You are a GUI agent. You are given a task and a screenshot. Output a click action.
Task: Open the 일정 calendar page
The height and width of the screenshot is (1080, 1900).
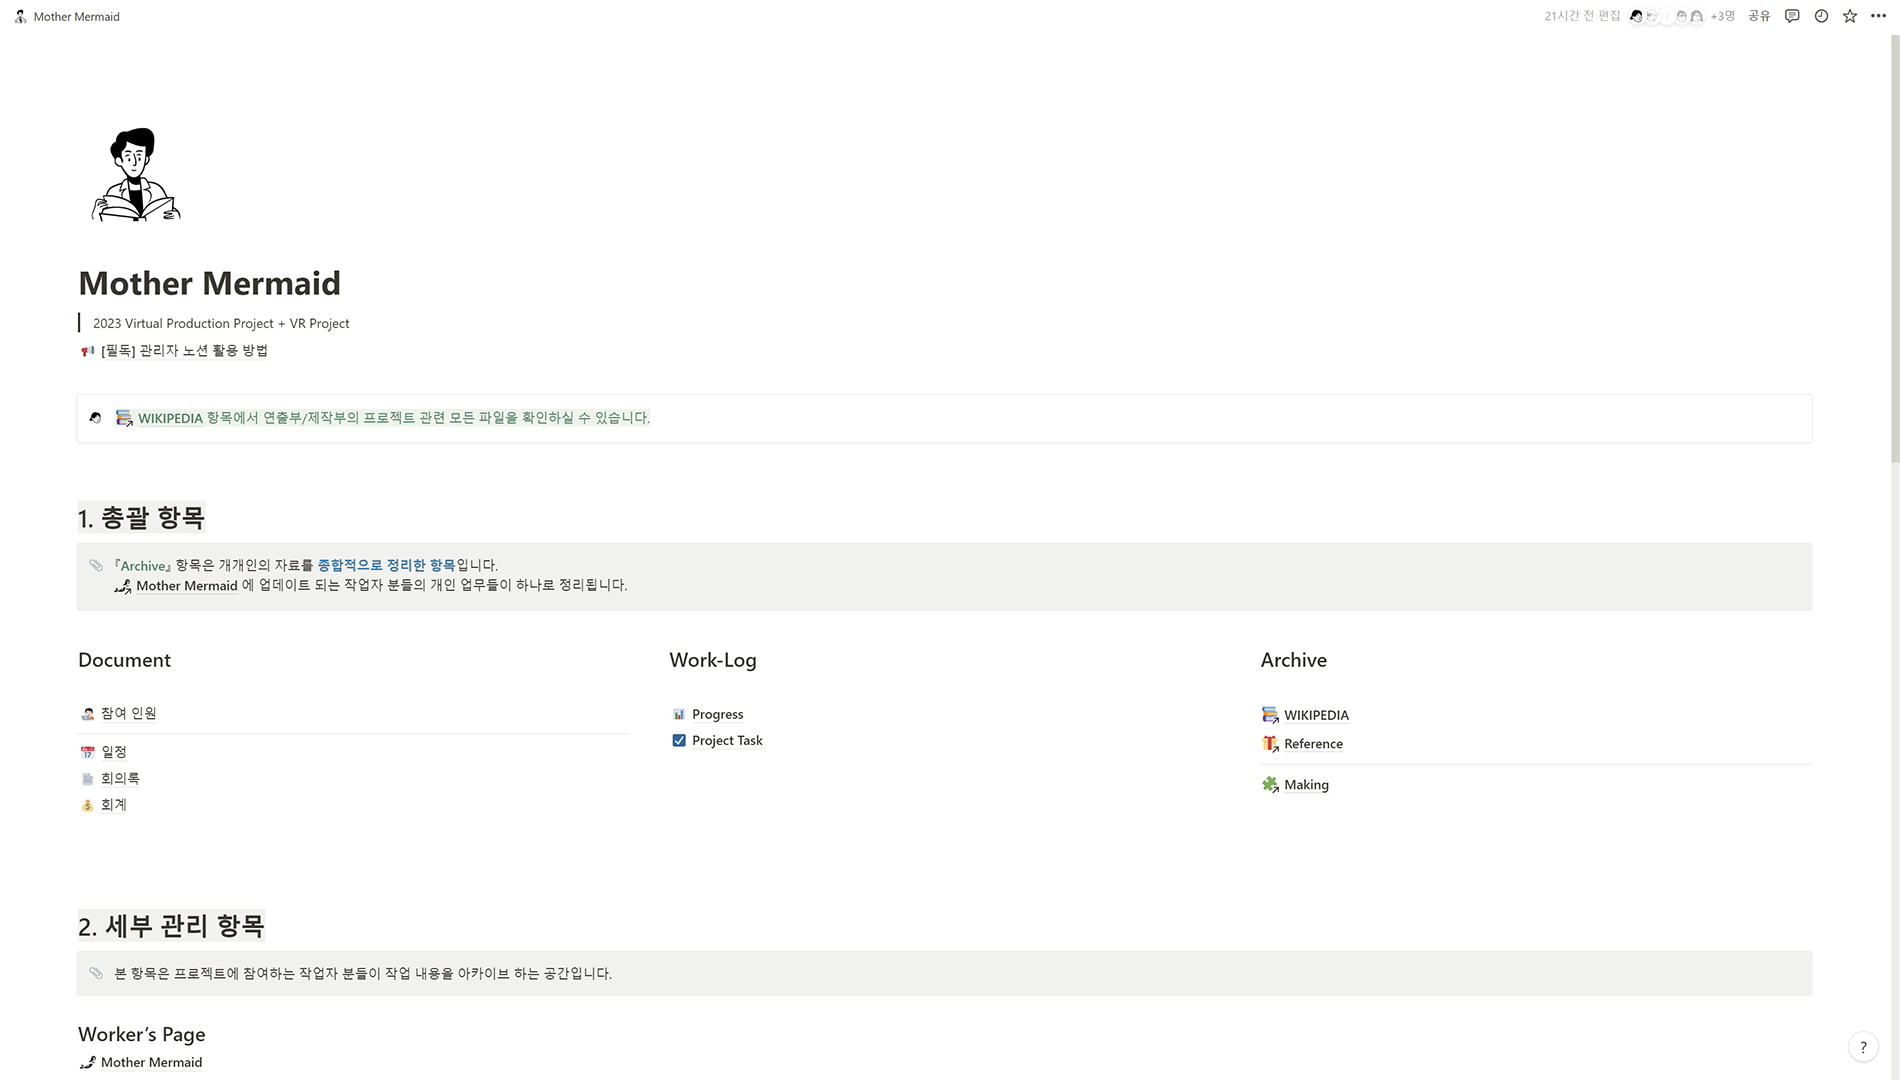click(x=113, y=752)
